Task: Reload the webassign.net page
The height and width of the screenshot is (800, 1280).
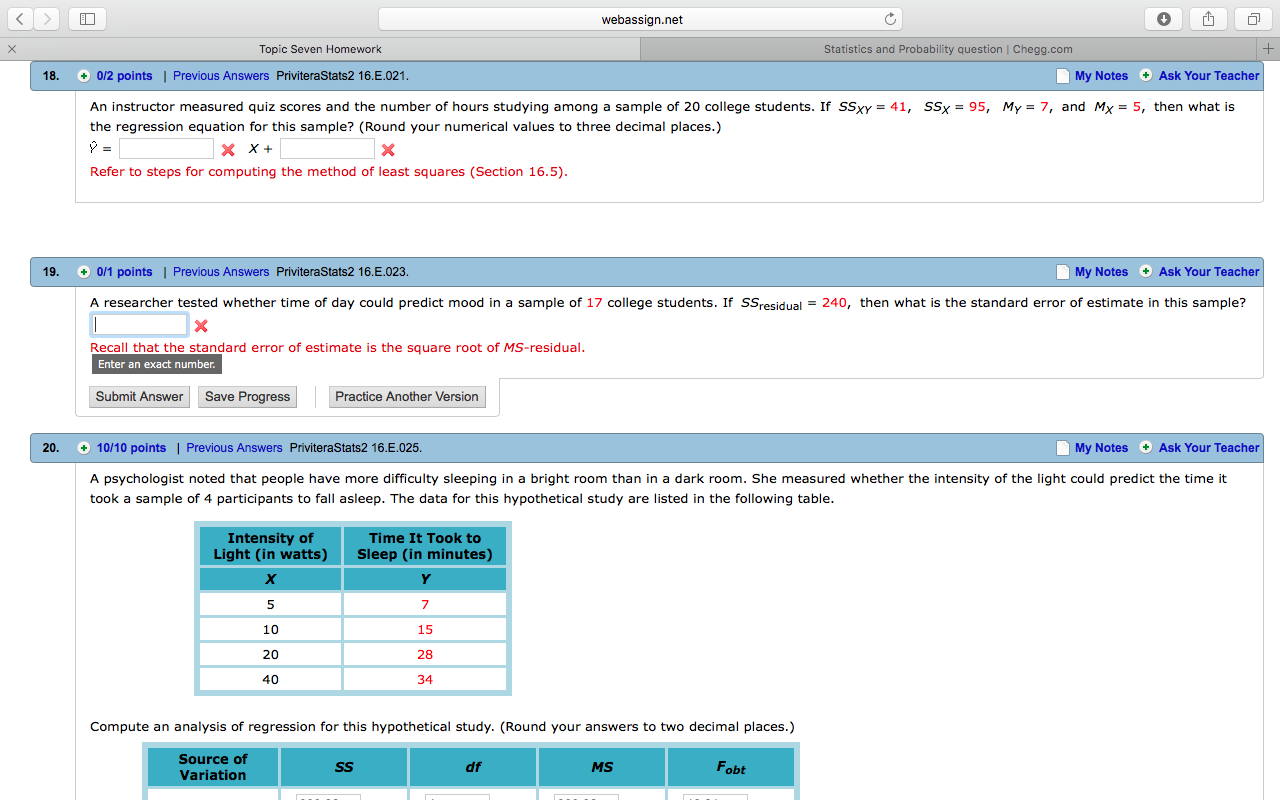Action: pyautogui.click(x=890, y=18)
